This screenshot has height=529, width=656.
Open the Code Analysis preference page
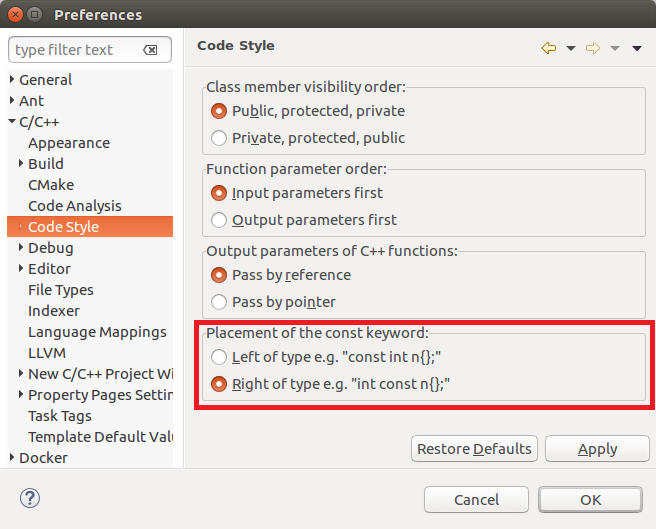point(75,206)
